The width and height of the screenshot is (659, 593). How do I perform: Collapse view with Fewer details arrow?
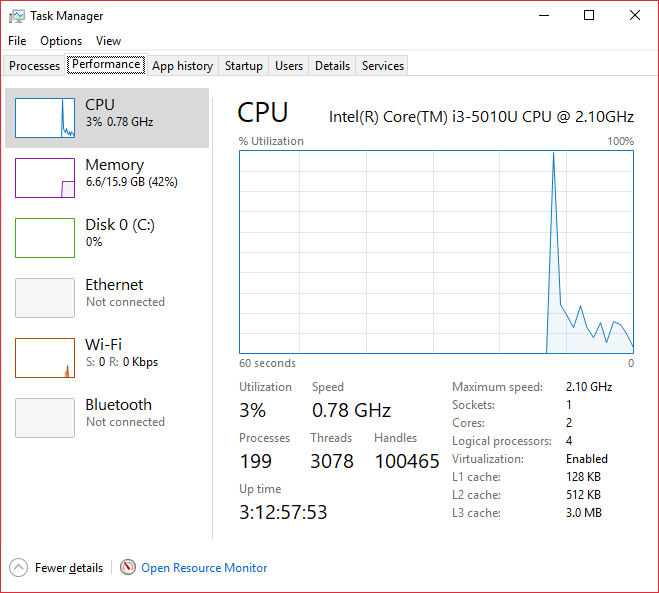tap(19, 568)
